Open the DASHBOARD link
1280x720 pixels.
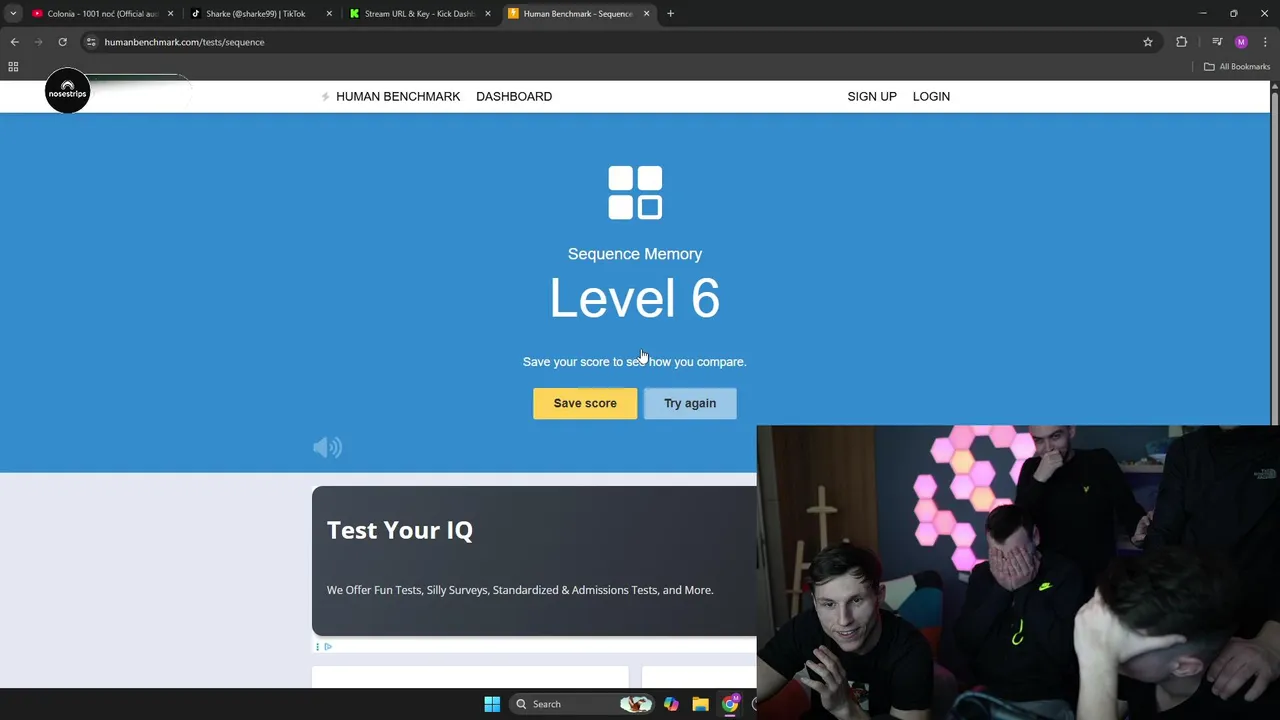tap(514, 96)
